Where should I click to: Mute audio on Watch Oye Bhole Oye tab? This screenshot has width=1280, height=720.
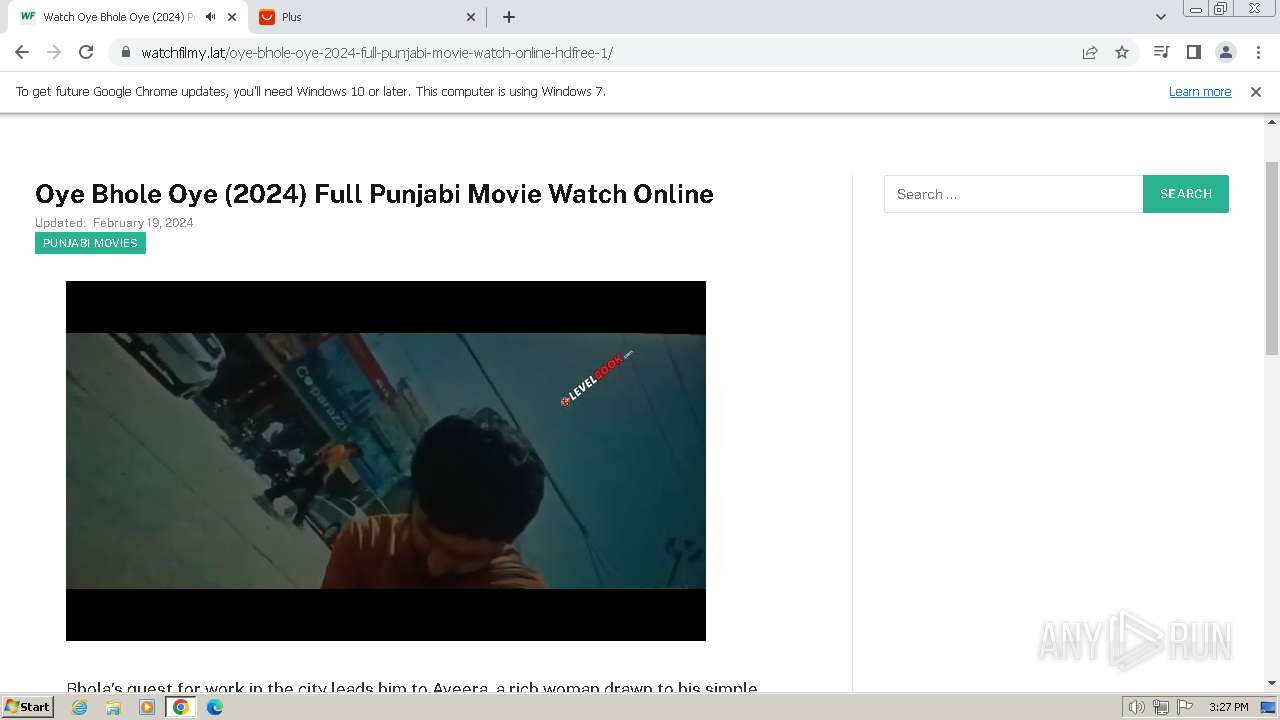211,17
